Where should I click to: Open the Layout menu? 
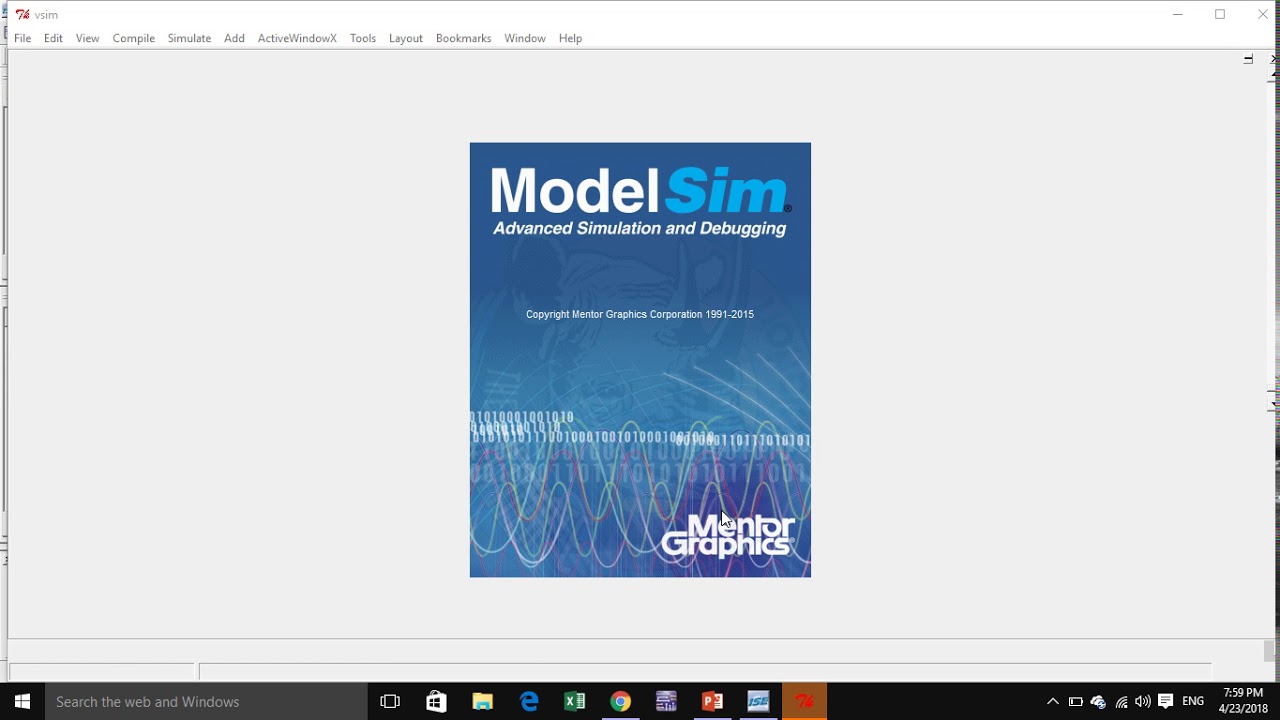coord(405,38)
